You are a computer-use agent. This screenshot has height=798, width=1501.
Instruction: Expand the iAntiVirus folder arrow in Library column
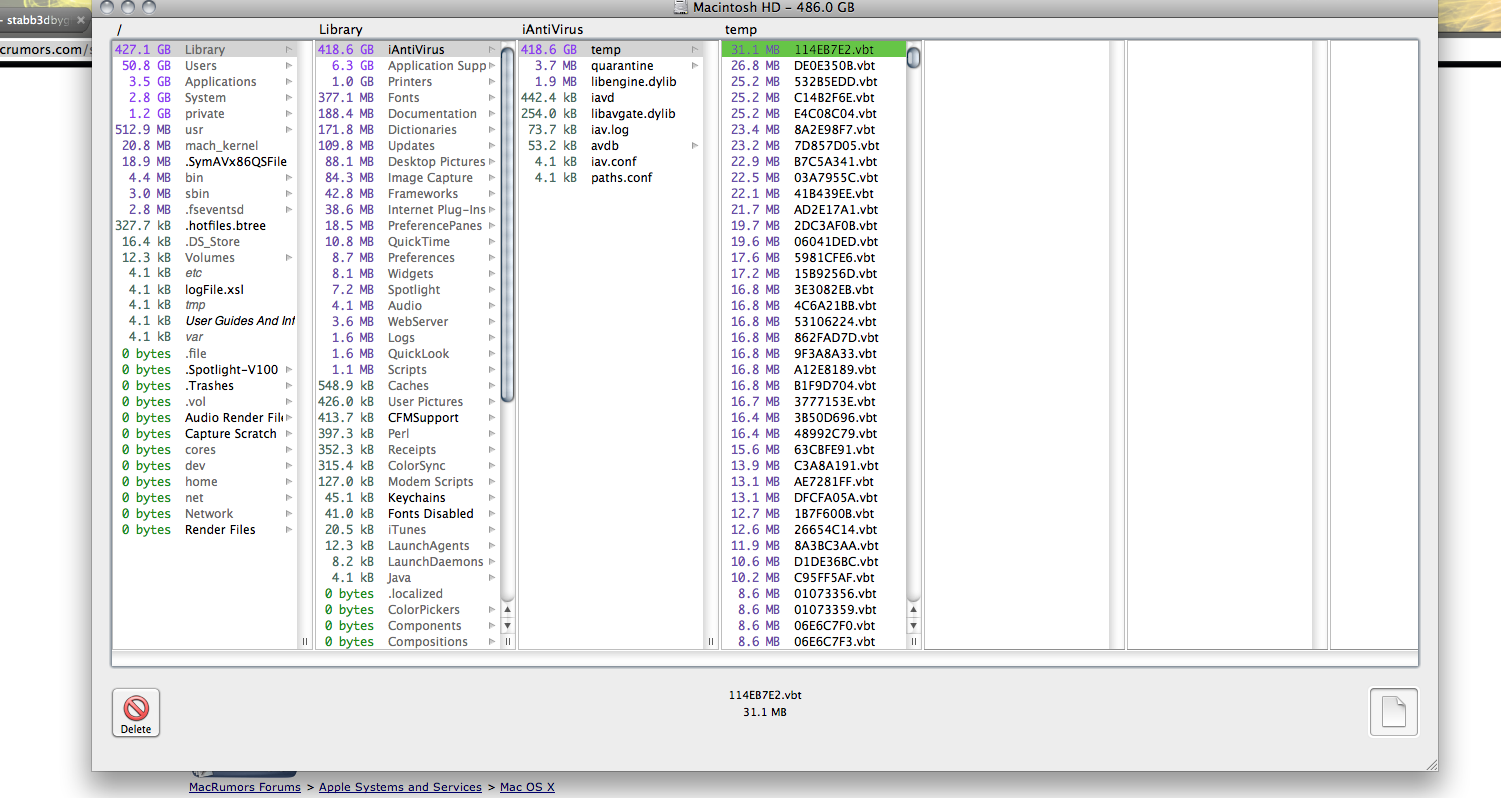pyautogui.click(x=492, y=49)
